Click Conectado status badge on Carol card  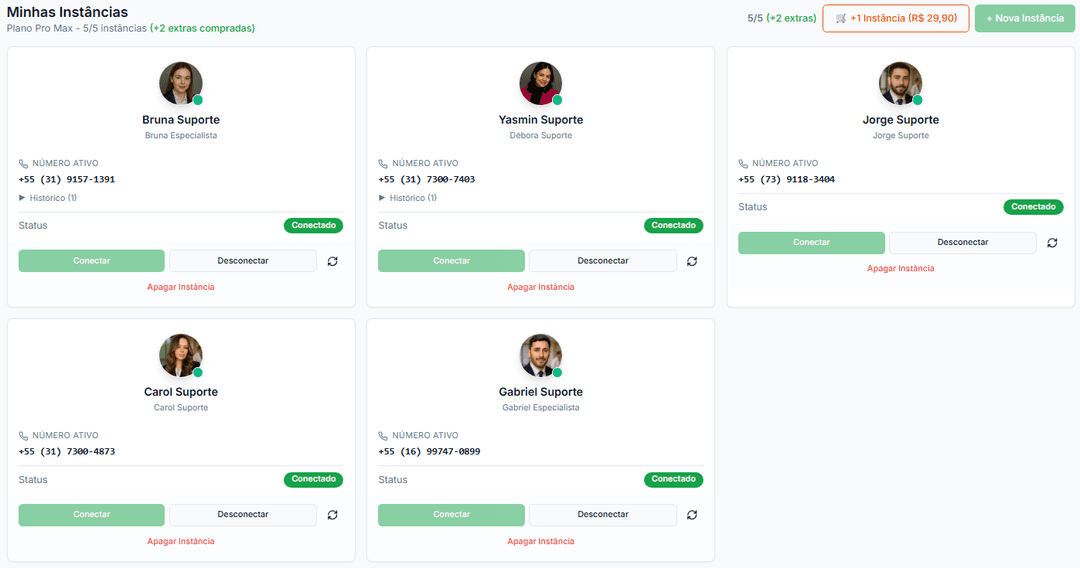313,480
